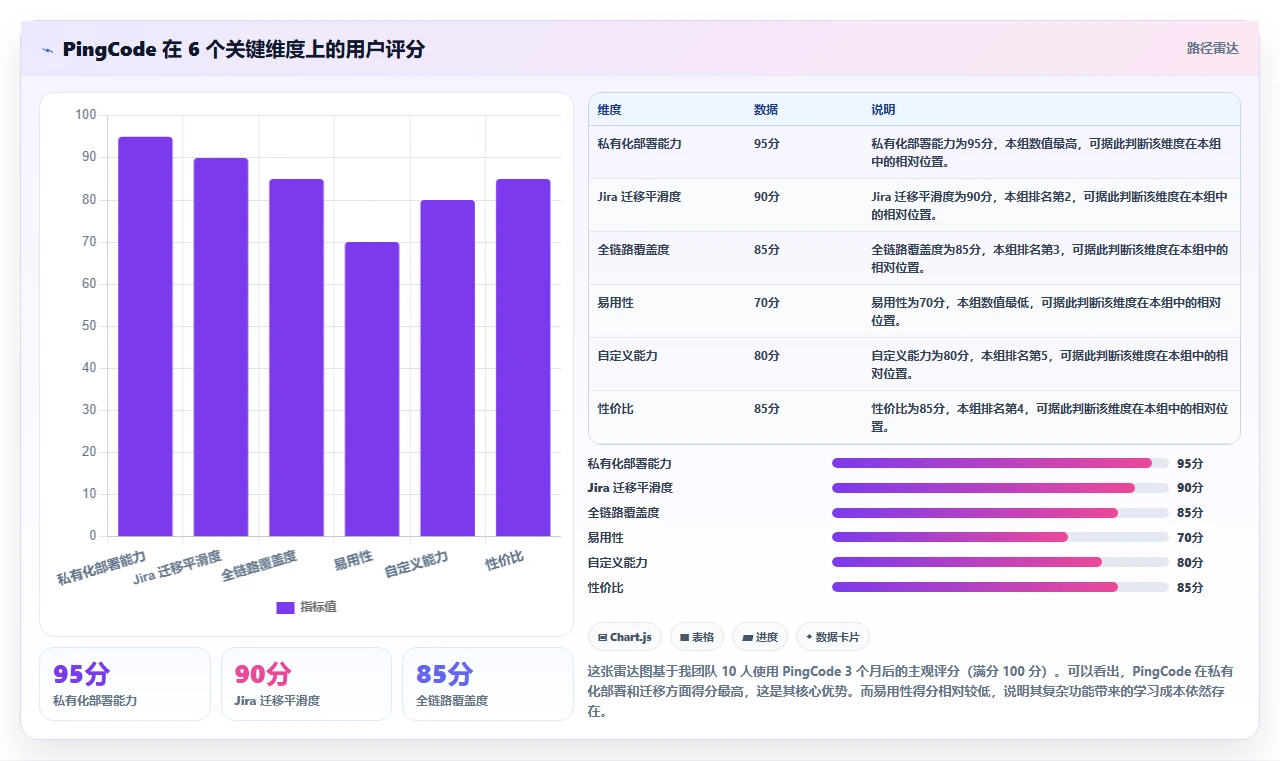Click the Jira 迁移平滑度 progress bar

1000,488
